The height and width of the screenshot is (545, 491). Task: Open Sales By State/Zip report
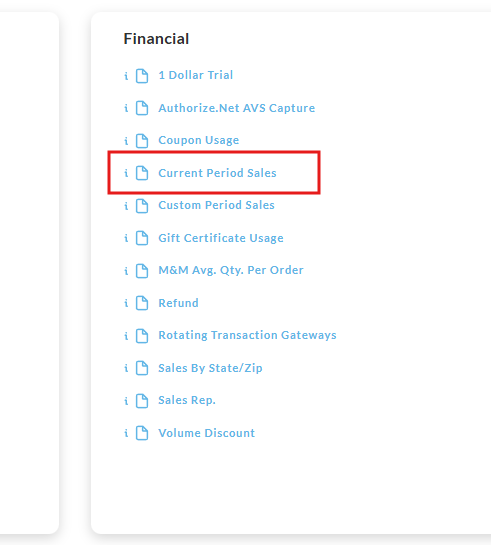[x=210, y=368]
